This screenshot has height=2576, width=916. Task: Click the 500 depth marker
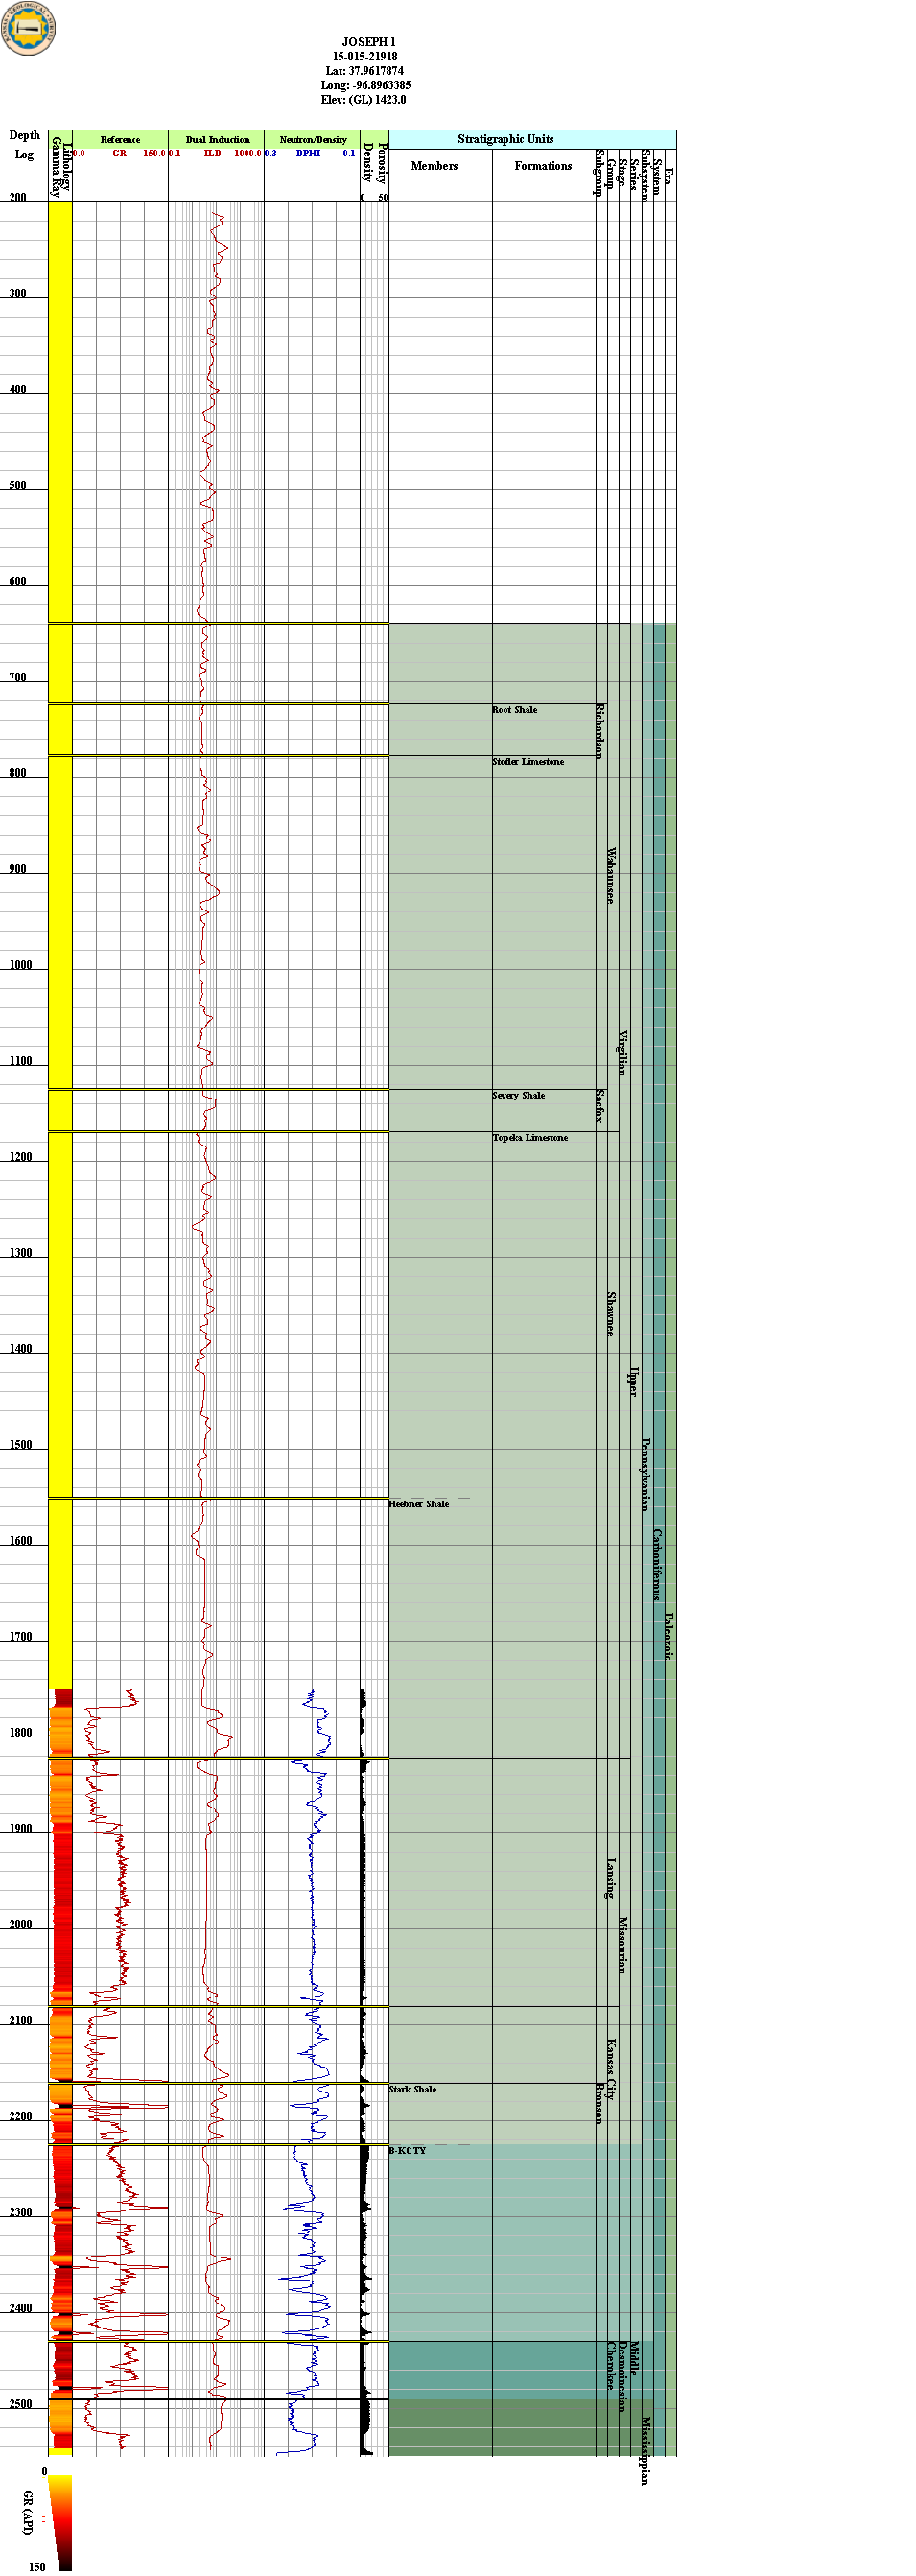pos(18,486)
